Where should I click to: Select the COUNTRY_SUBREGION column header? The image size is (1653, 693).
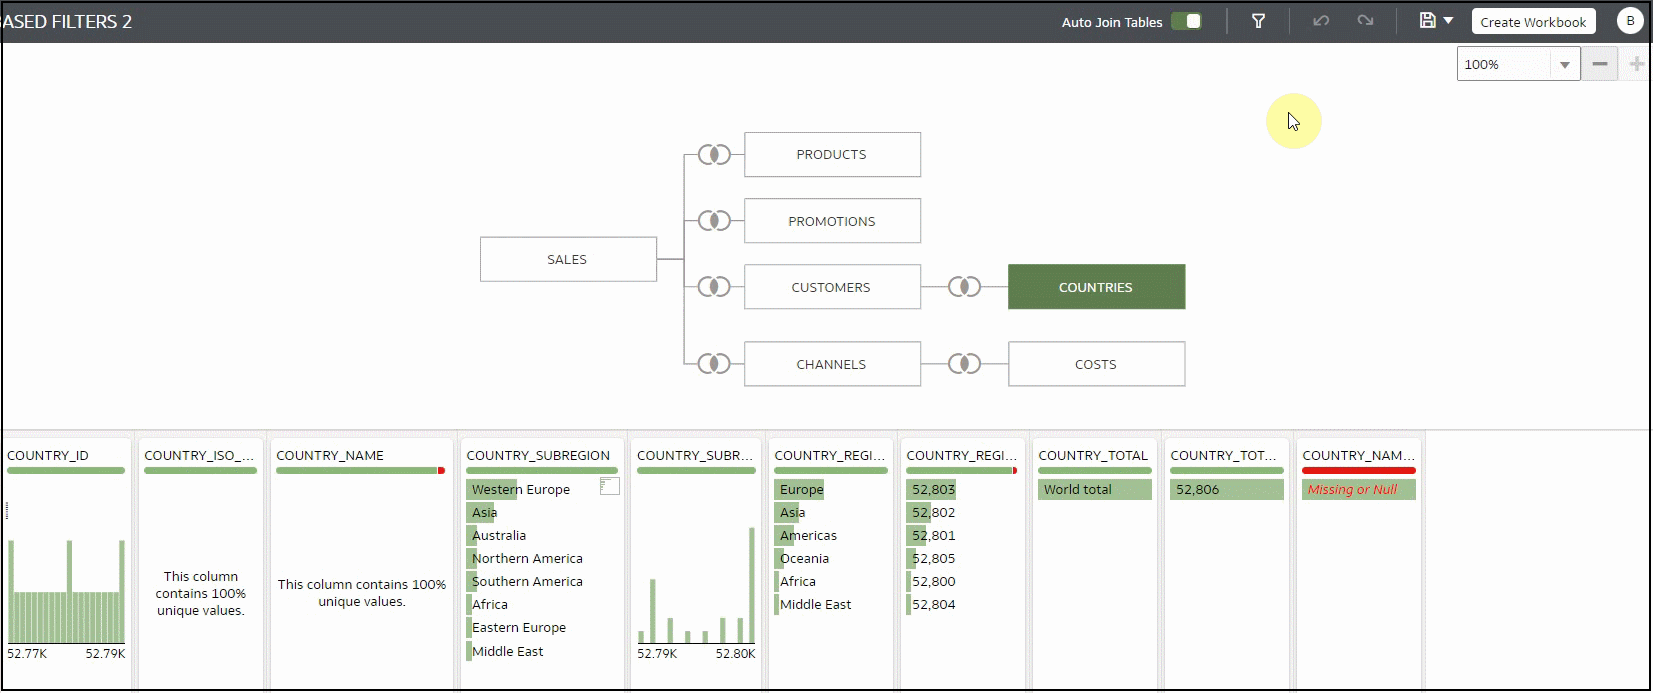538,455
